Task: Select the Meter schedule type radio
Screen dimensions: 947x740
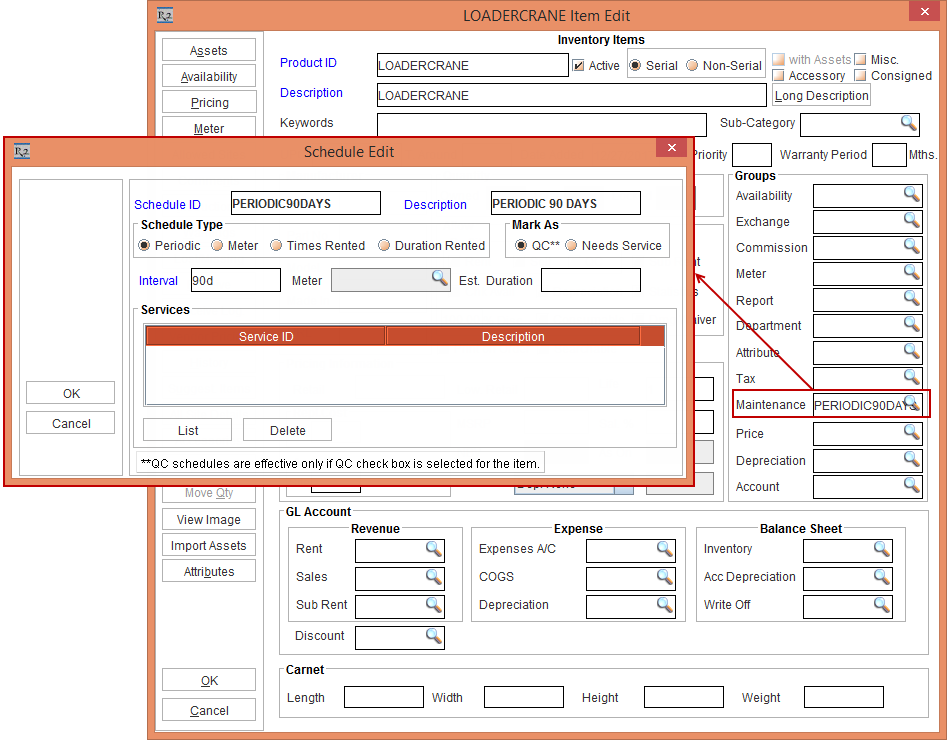Action: click(217, 246)
